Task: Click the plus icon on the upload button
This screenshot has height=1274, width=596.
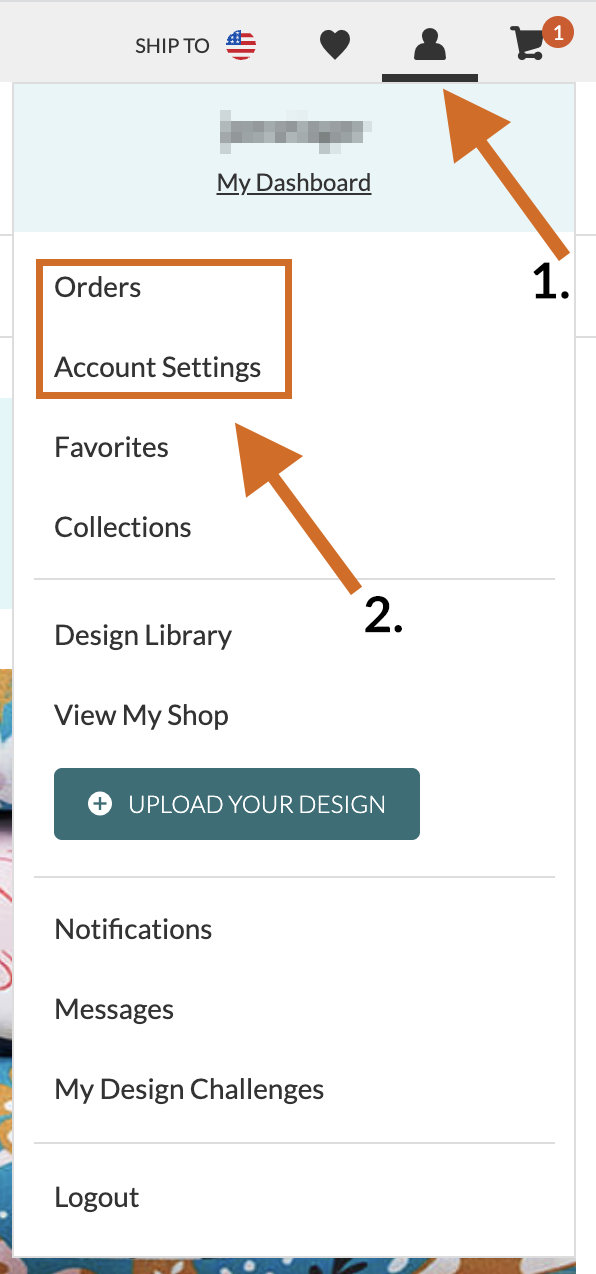Action: (99, 803)
